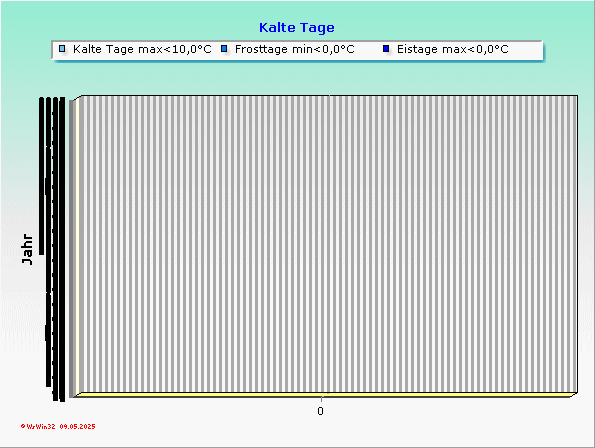Click the "0" x-axis tick label
This screenshot has height=448, width=595.
pos(320,411)
